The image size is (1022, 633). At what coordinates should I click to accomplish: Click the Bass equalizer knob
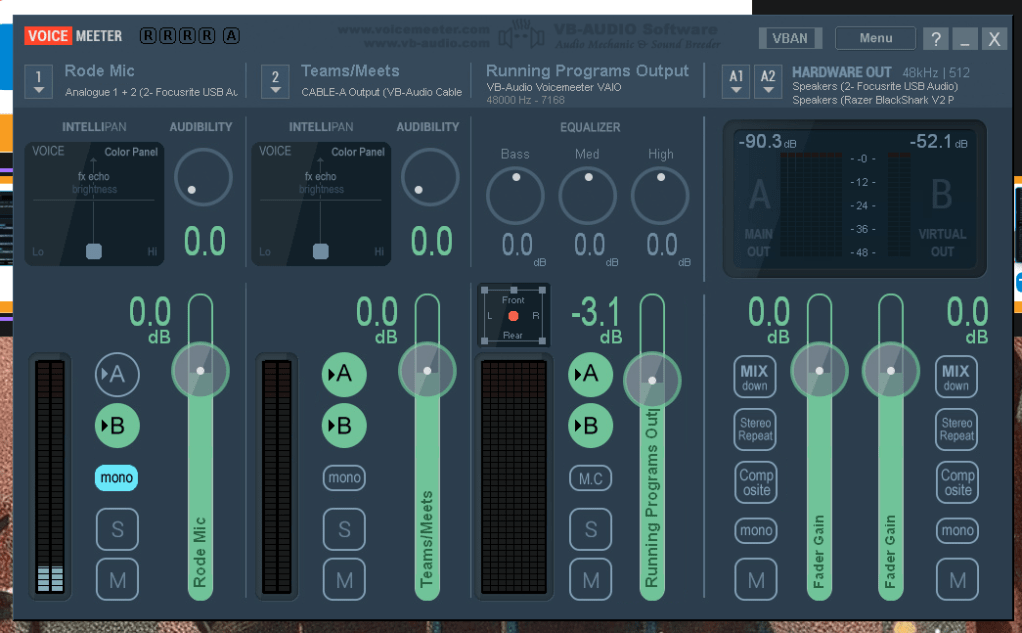516,196
